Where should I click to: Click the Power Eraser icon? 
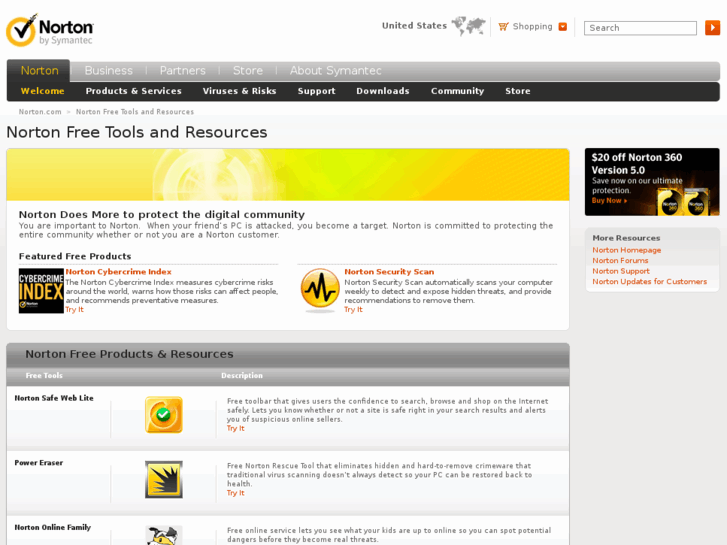(164, 480)
